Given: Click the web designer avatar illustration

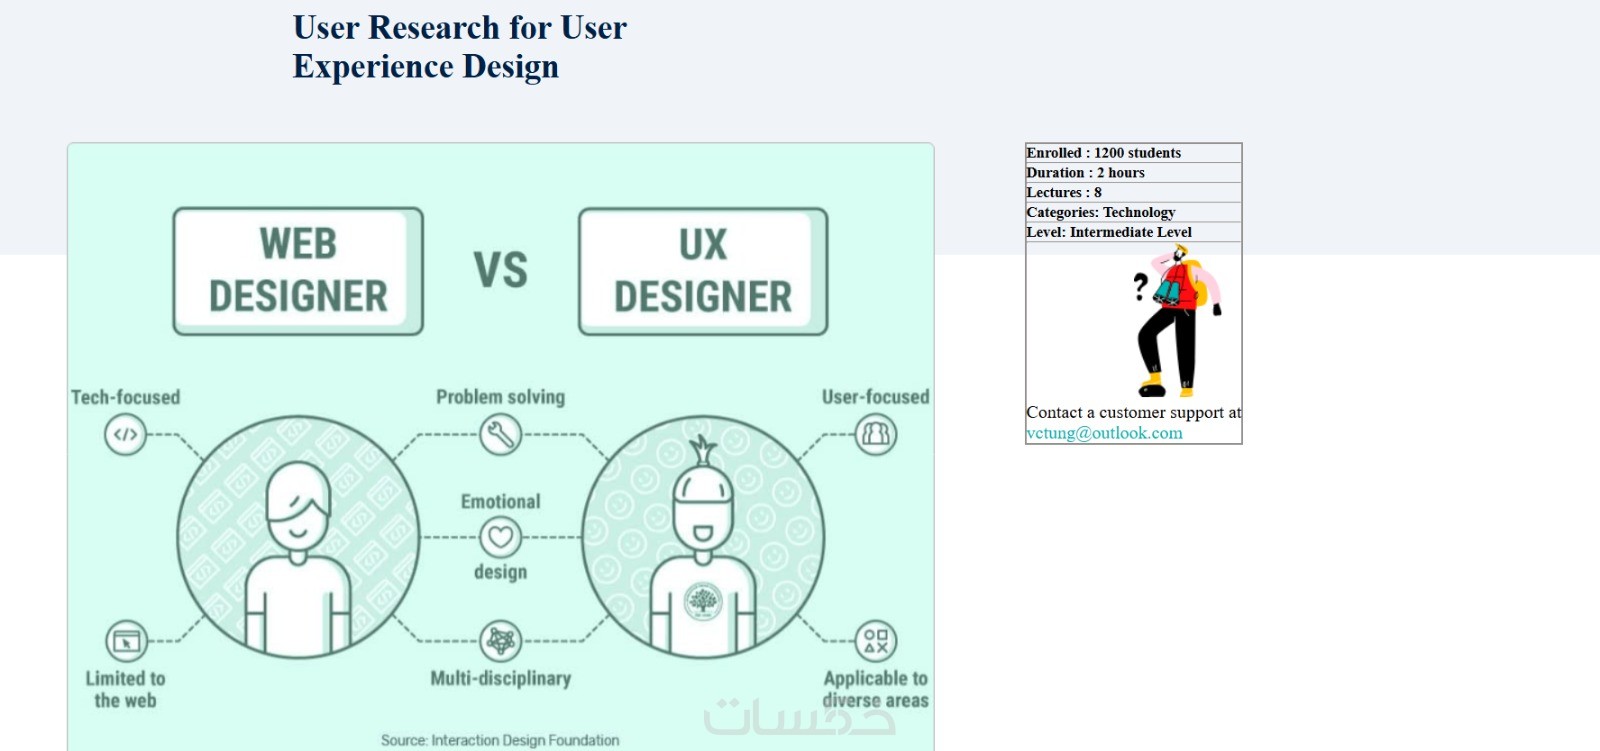Looking at the screenshot, I should point(298,538).
